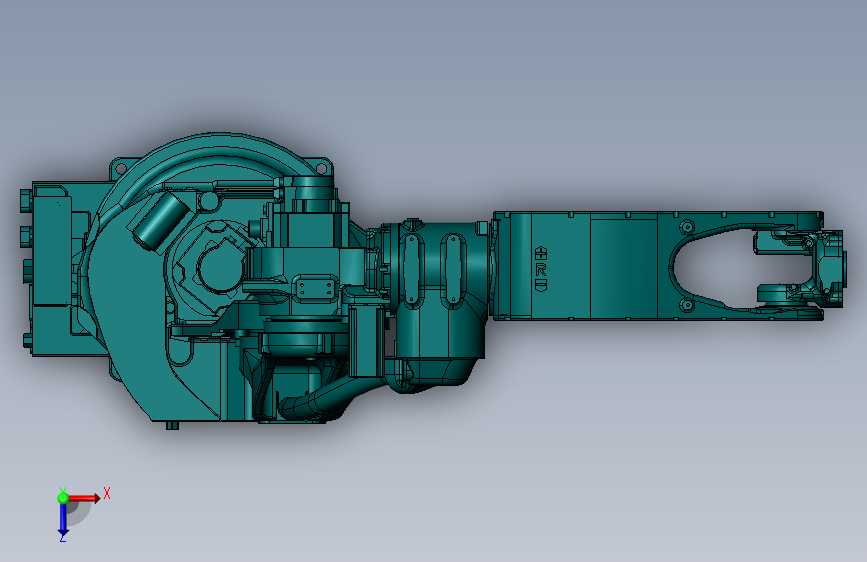Select the angled cylindrical motor on base
The width and height of the screenshot is (867, 562).
click(x=159, y=220)
